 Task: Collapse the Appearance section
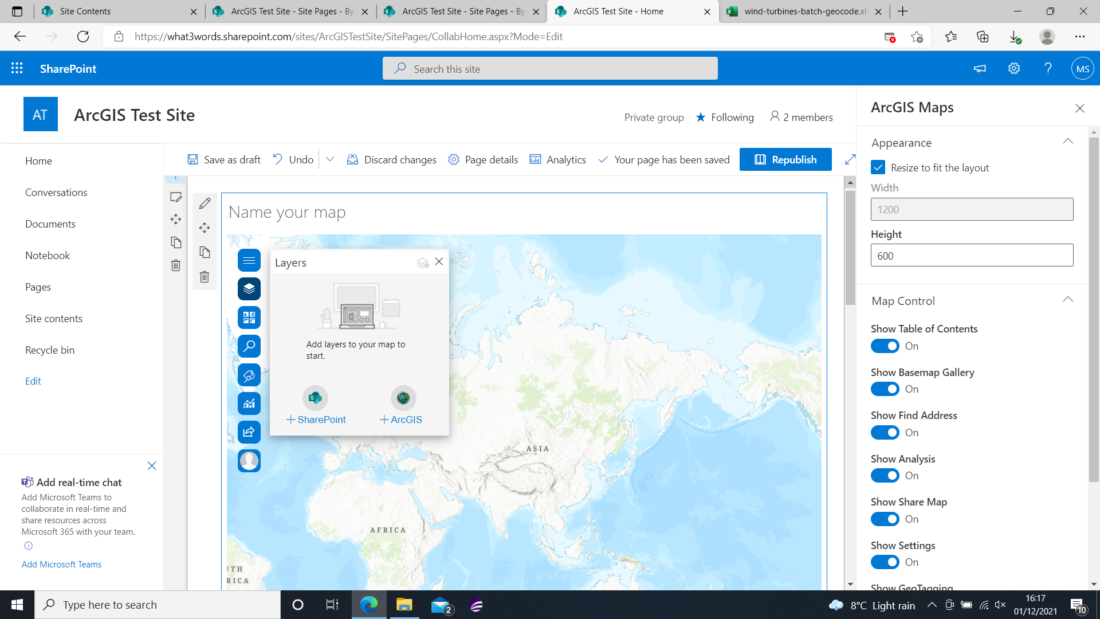tap(1068, 142)
